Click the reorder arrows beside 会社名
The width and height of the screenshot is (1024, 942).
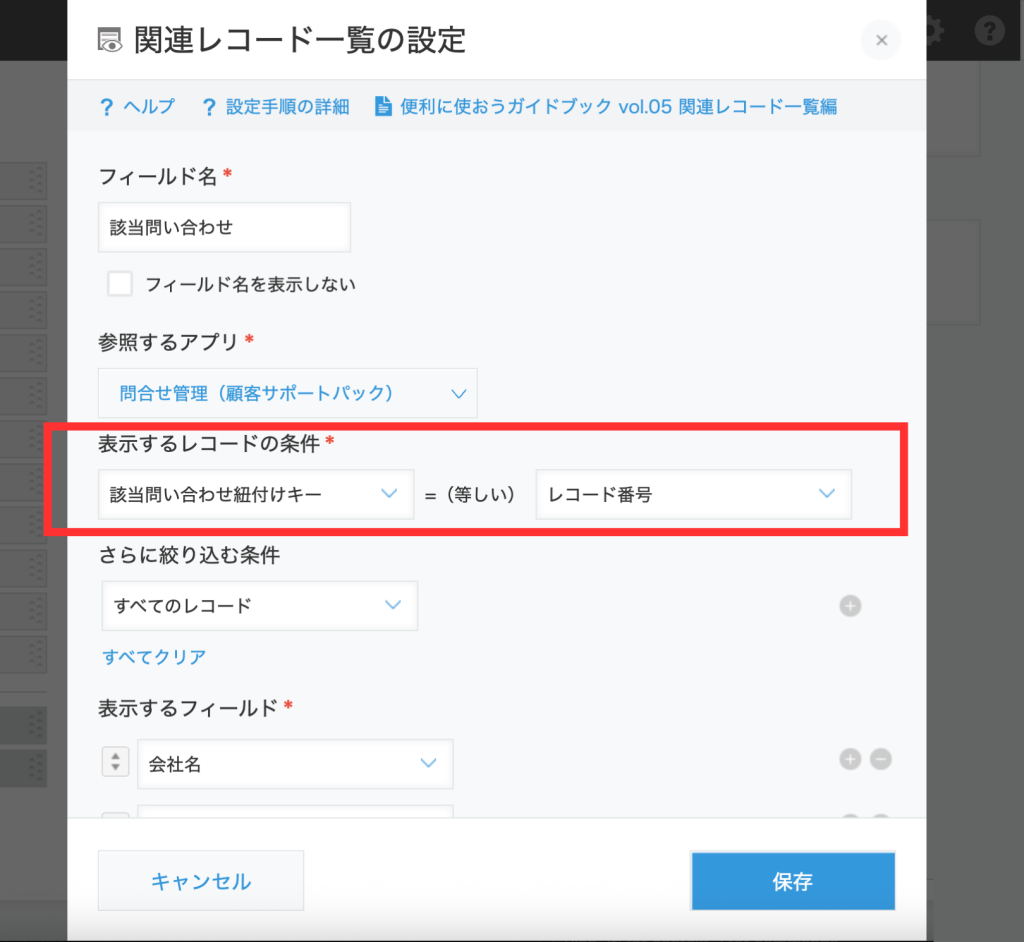(x=116, y=762)
